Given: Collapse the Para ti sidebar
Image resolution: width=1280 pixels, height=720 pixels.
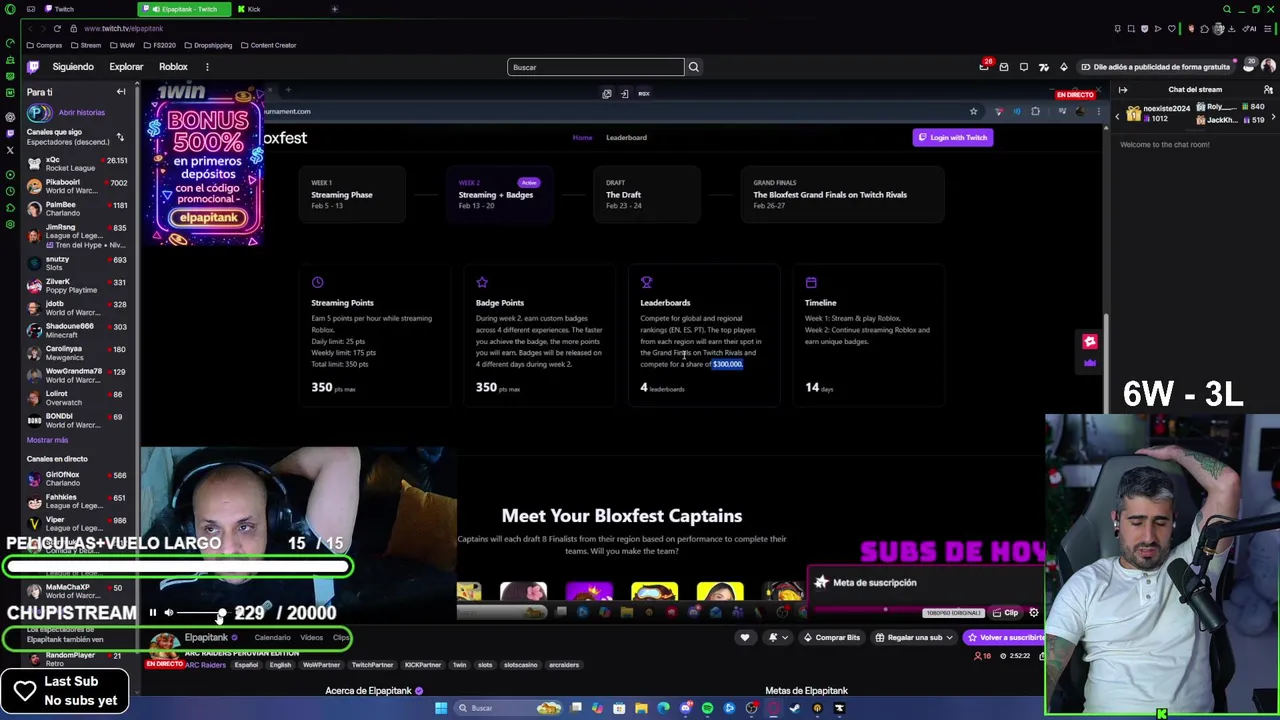Looking at the screenshot, I should [121, 92].
